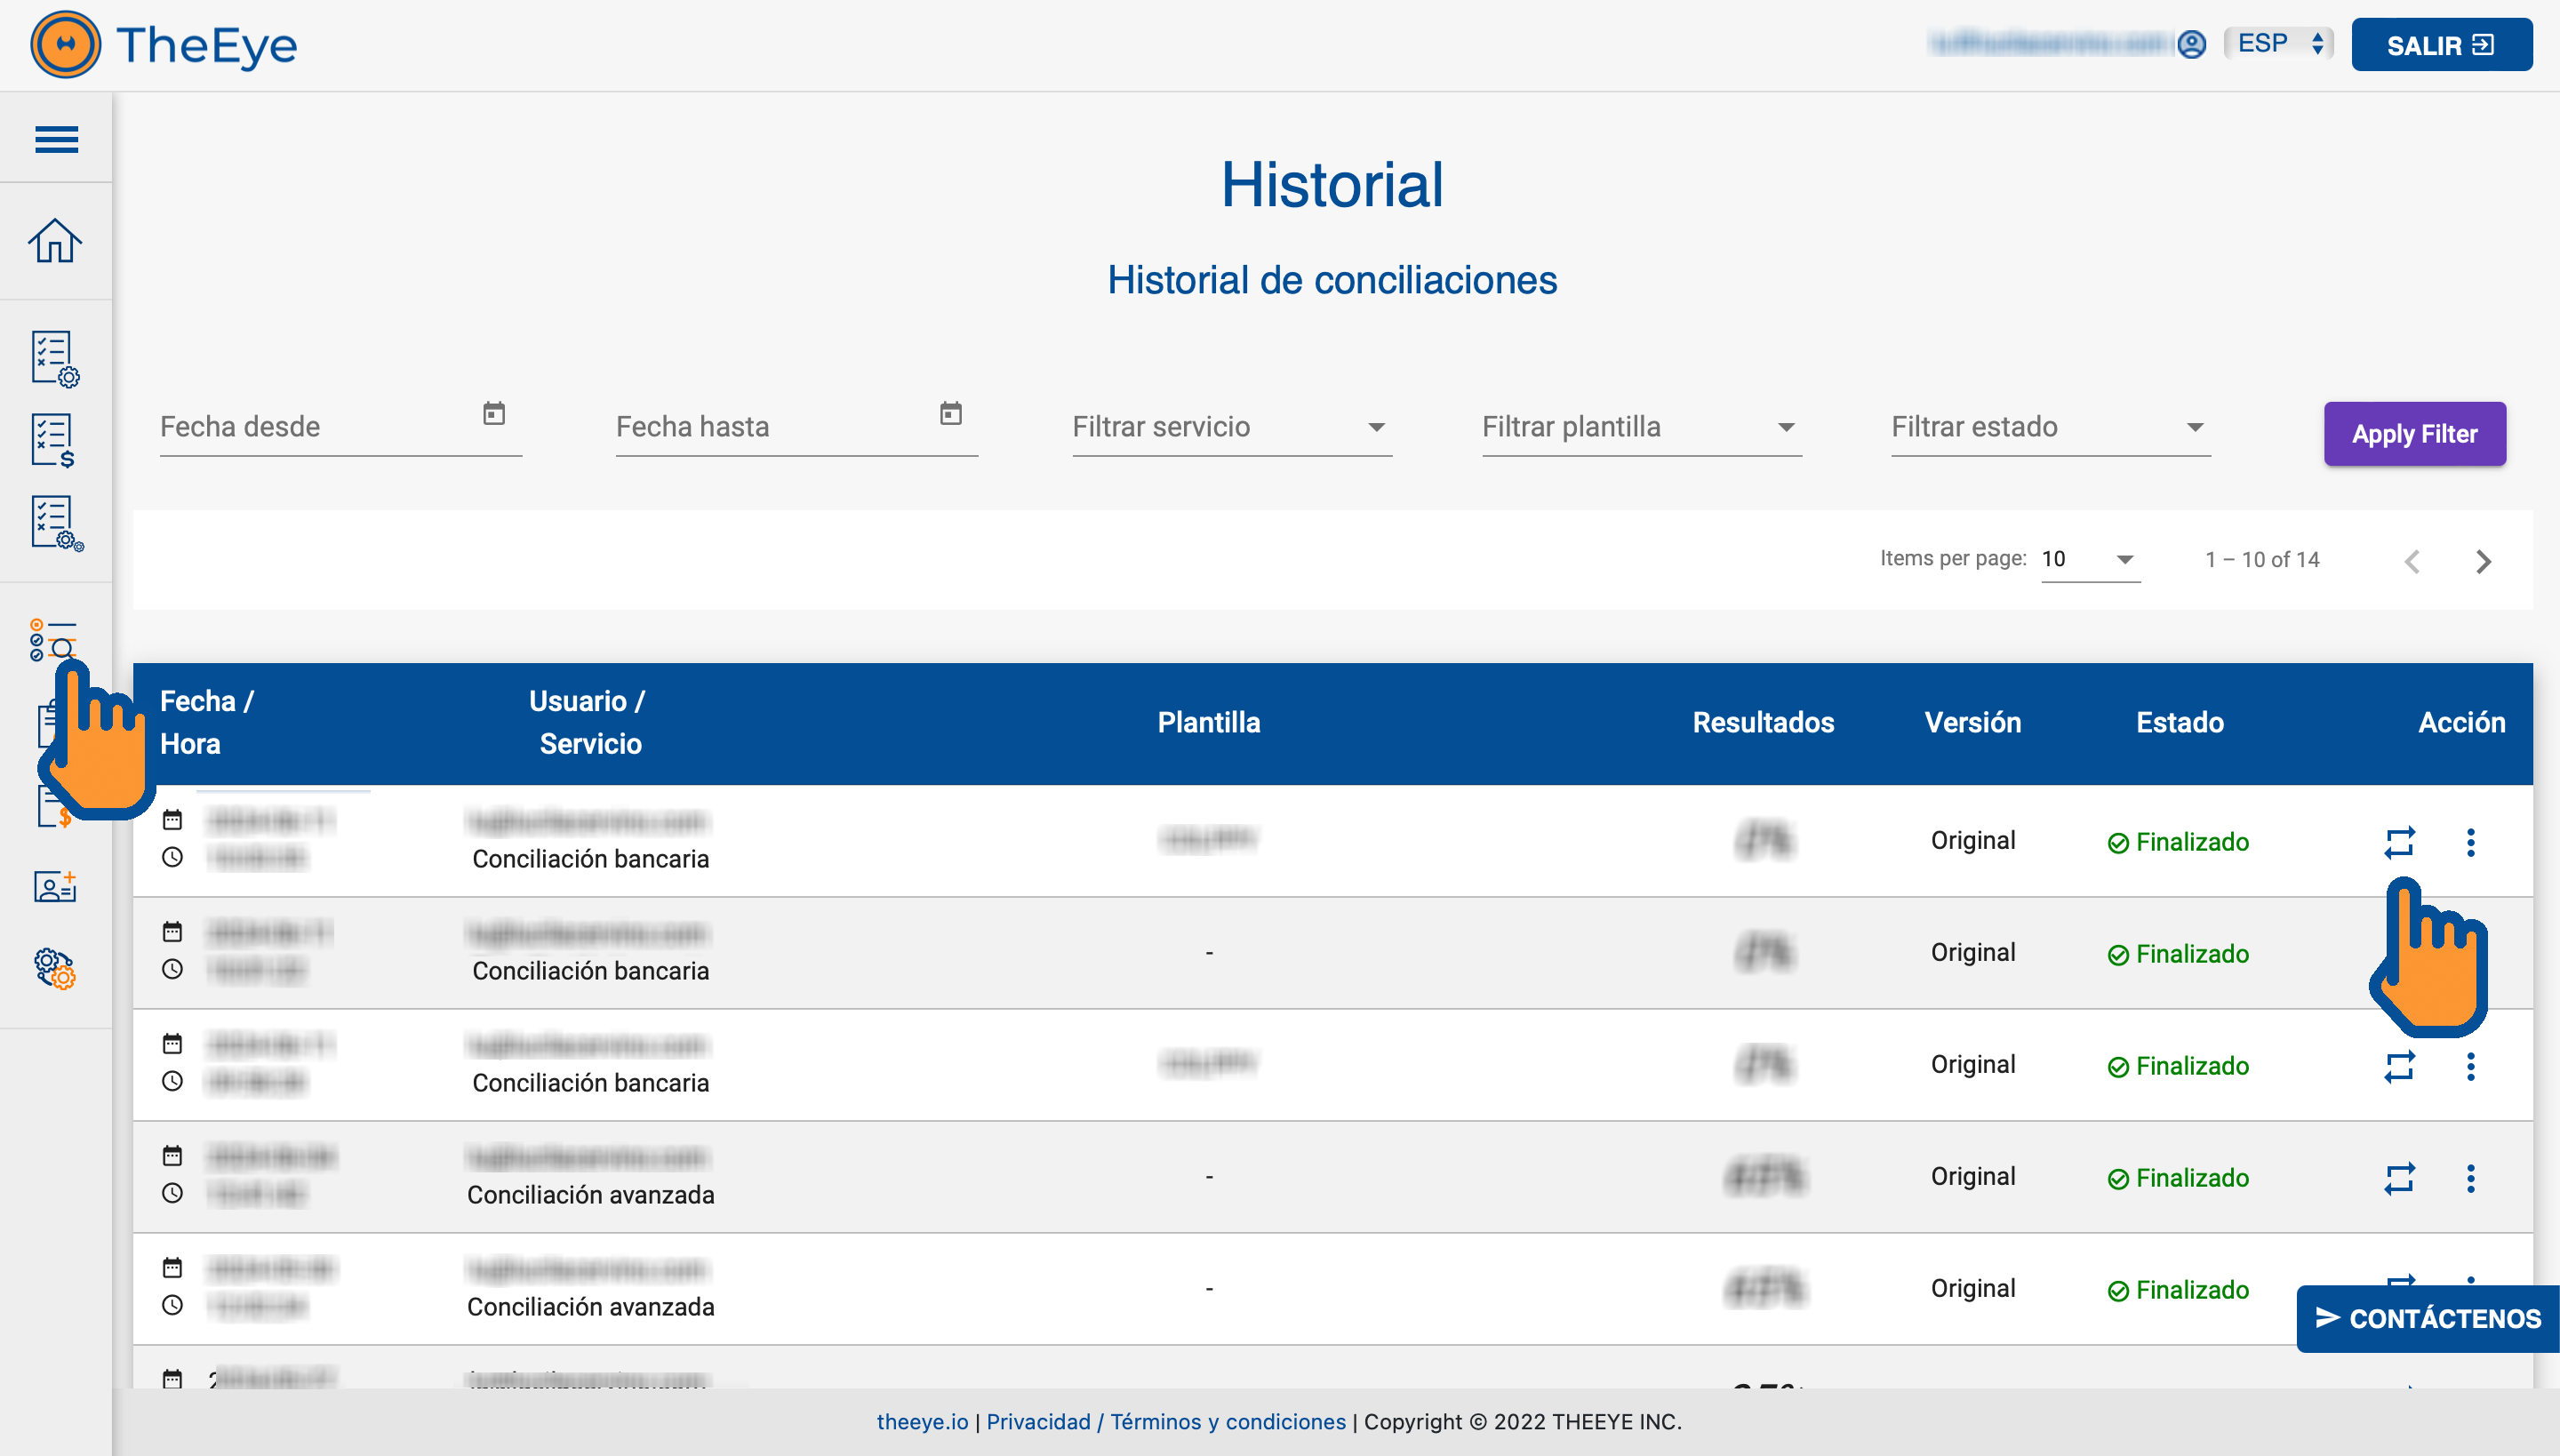Viewport: 2560px width, 1456px height.
Task: Open the history search sidebar icon
Action: click(x=52, y=638)
